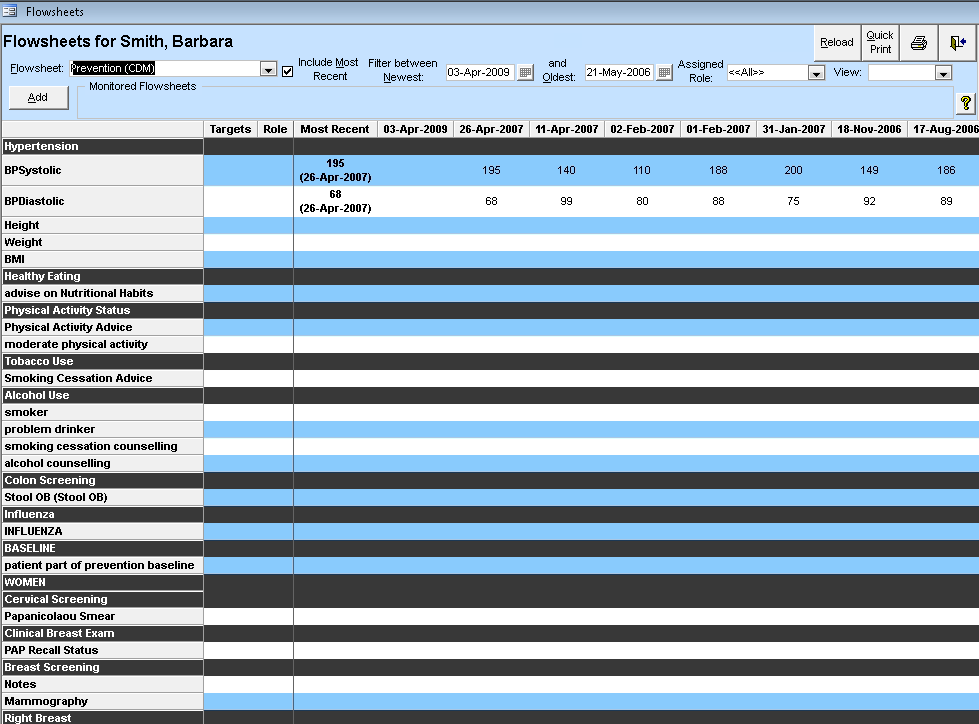The height and width of the screenshot is (724, 979).
Task: Select the Mammography row label
Action: pos(102,702)
